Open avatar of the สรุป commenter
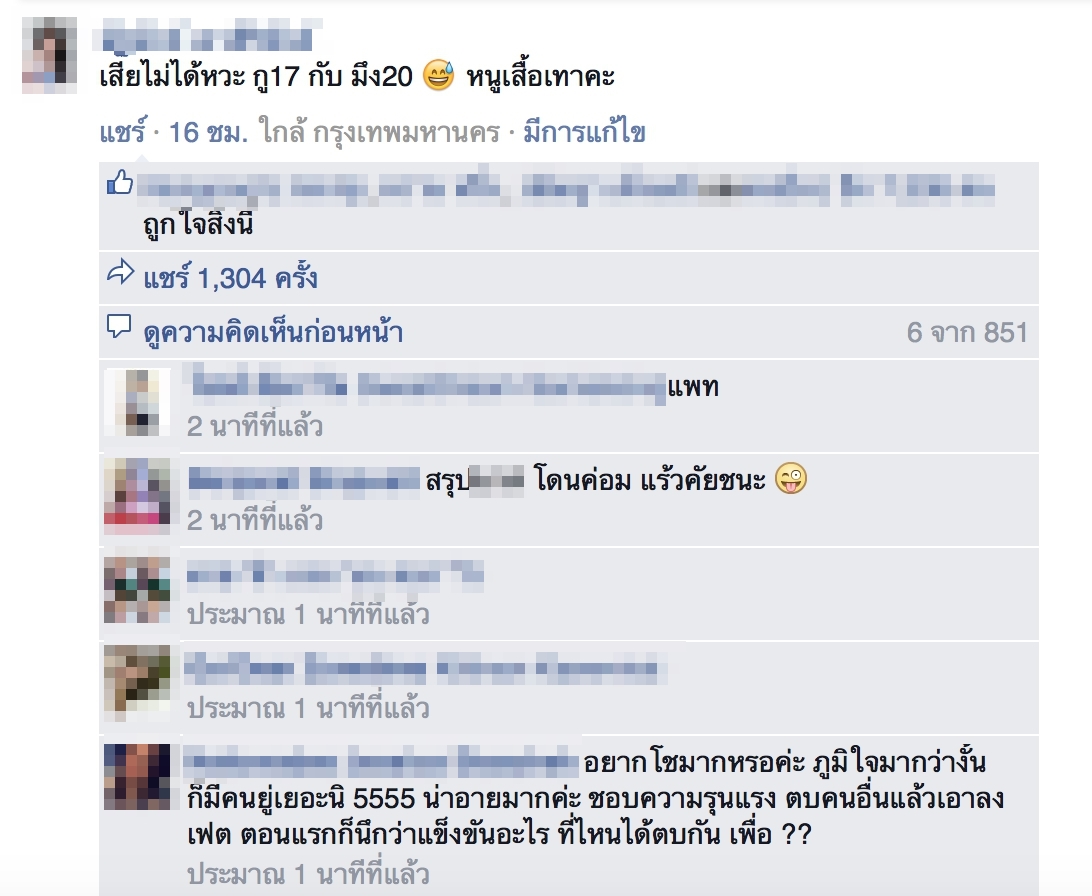Image resolution: width=1092 pixels, height=896 pixels. (x=137, y=496)
